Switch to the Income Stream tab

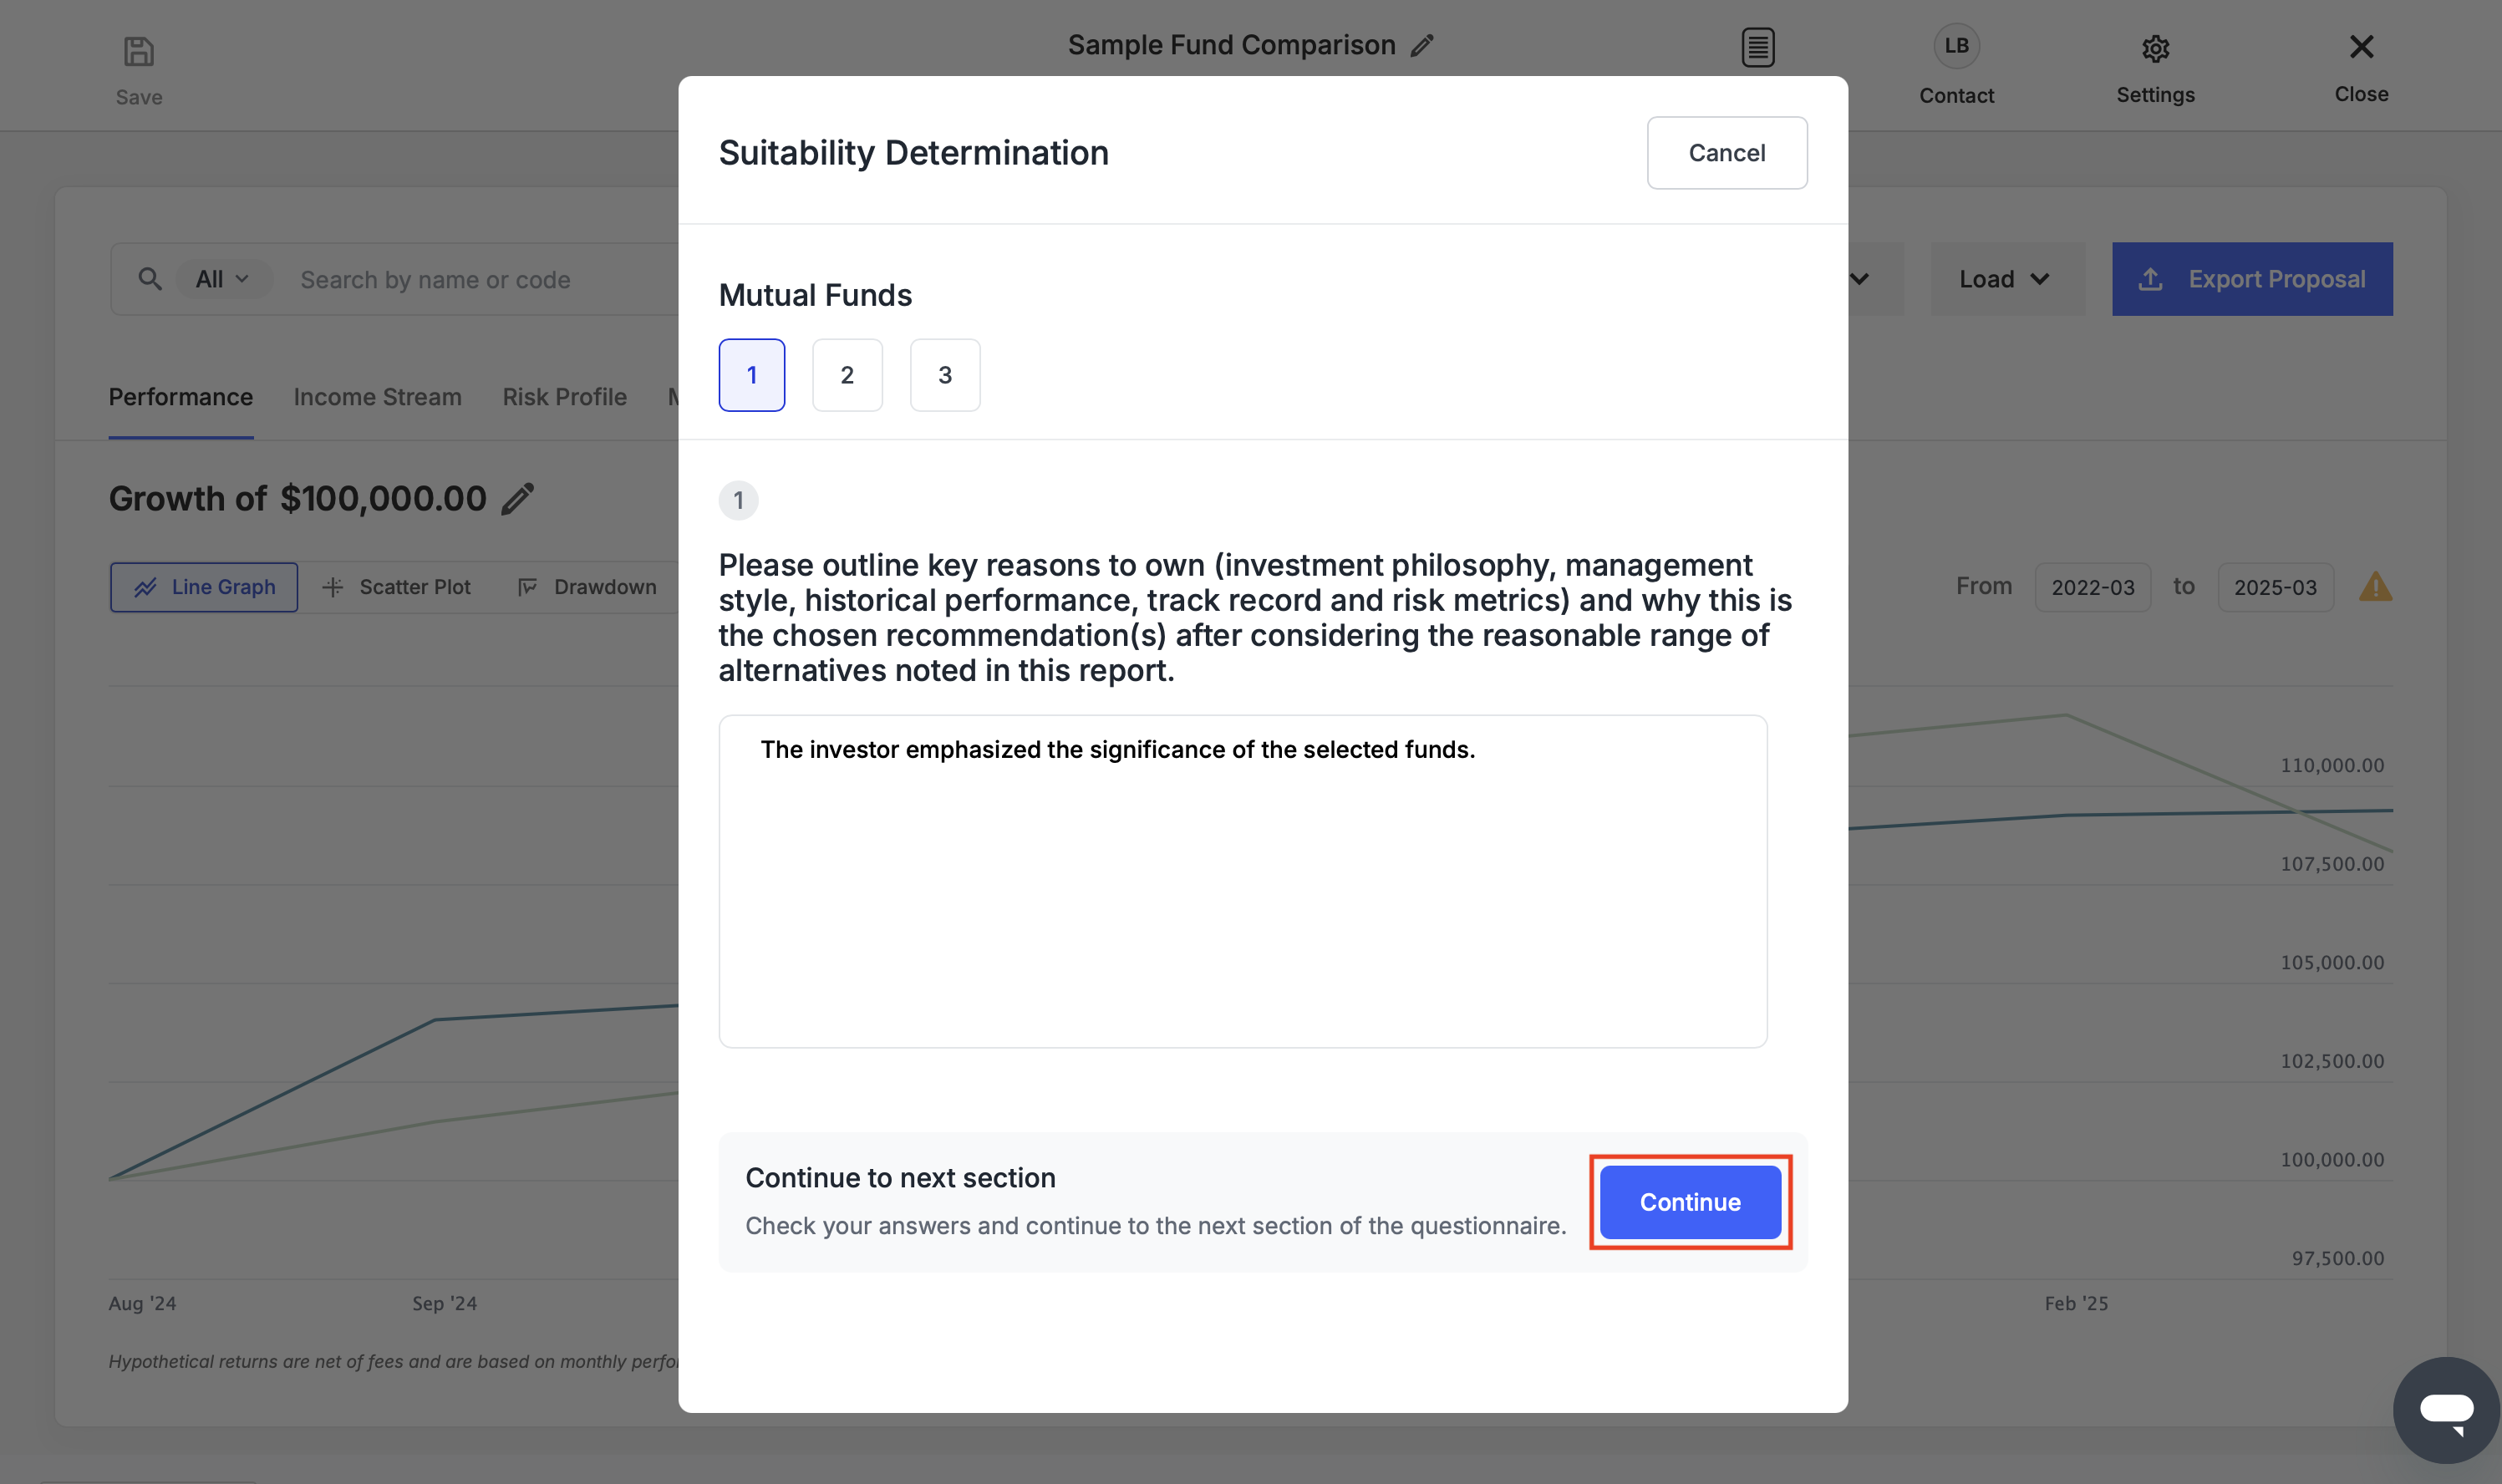click(378, 397)
